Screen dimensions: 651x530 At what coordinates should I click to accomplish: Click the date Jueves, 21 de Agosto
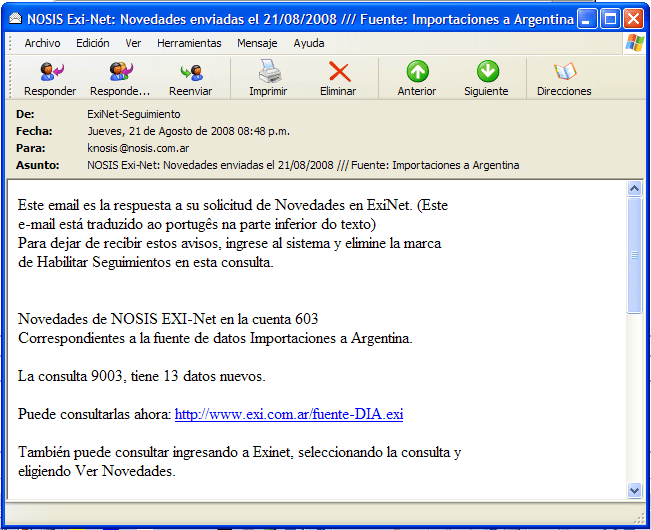pyautogui.click(x=188, y=131)
